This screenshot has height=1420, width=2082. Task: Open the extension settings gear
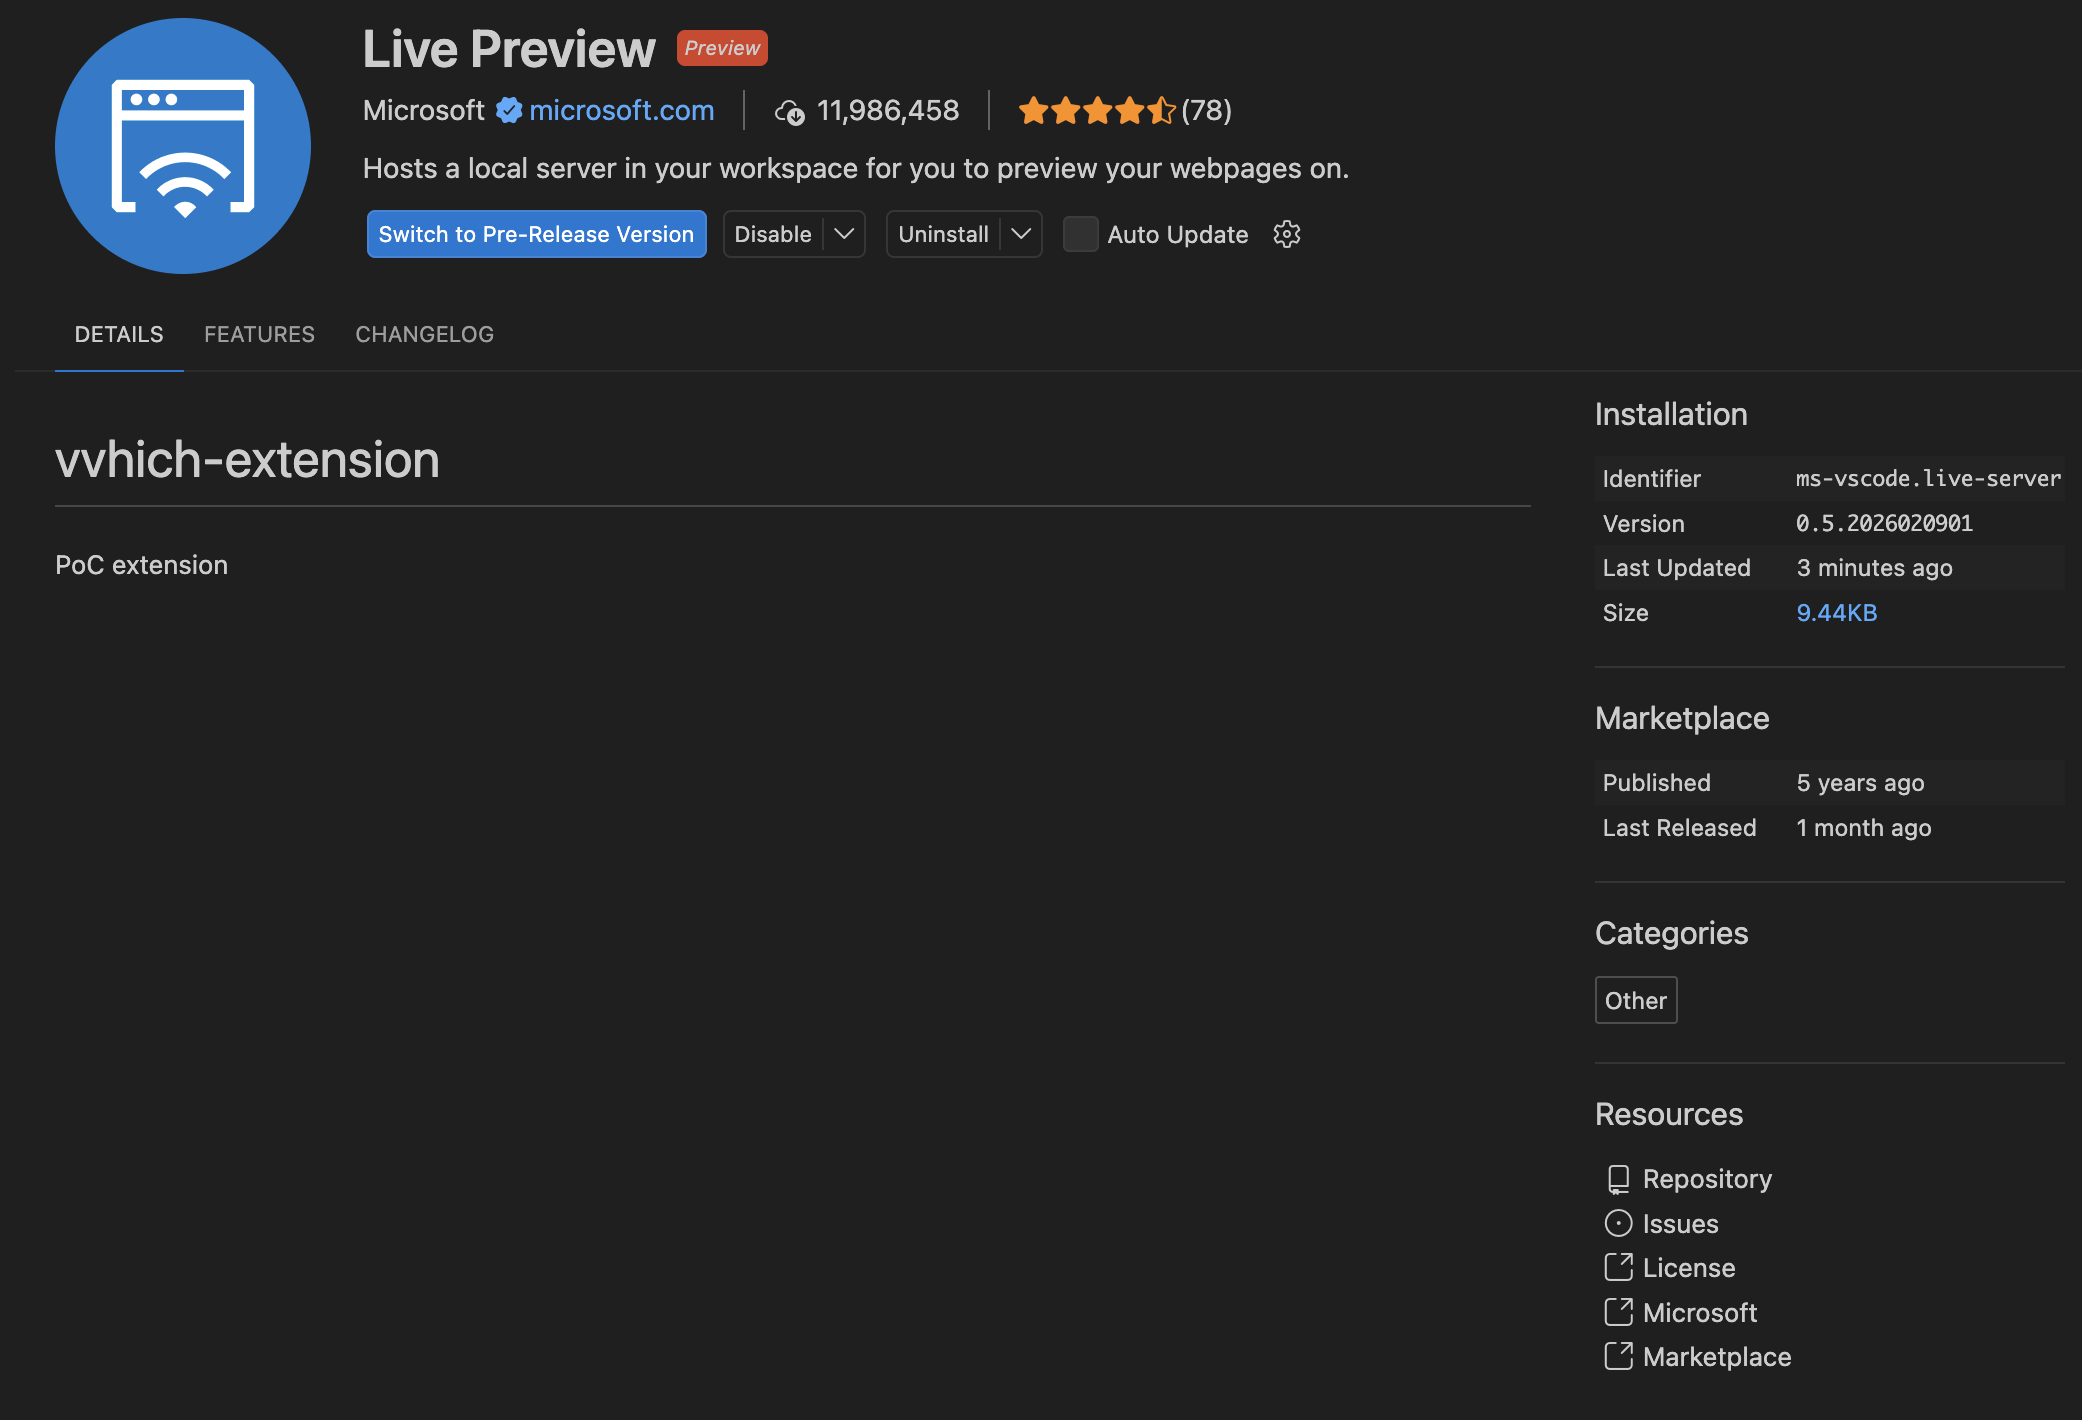tap(1286, 234)
